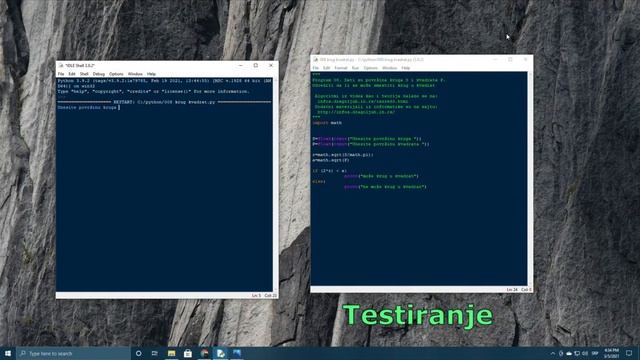Open Chrome from the taskbar
The image size is (640, 360).
[204, 353]
